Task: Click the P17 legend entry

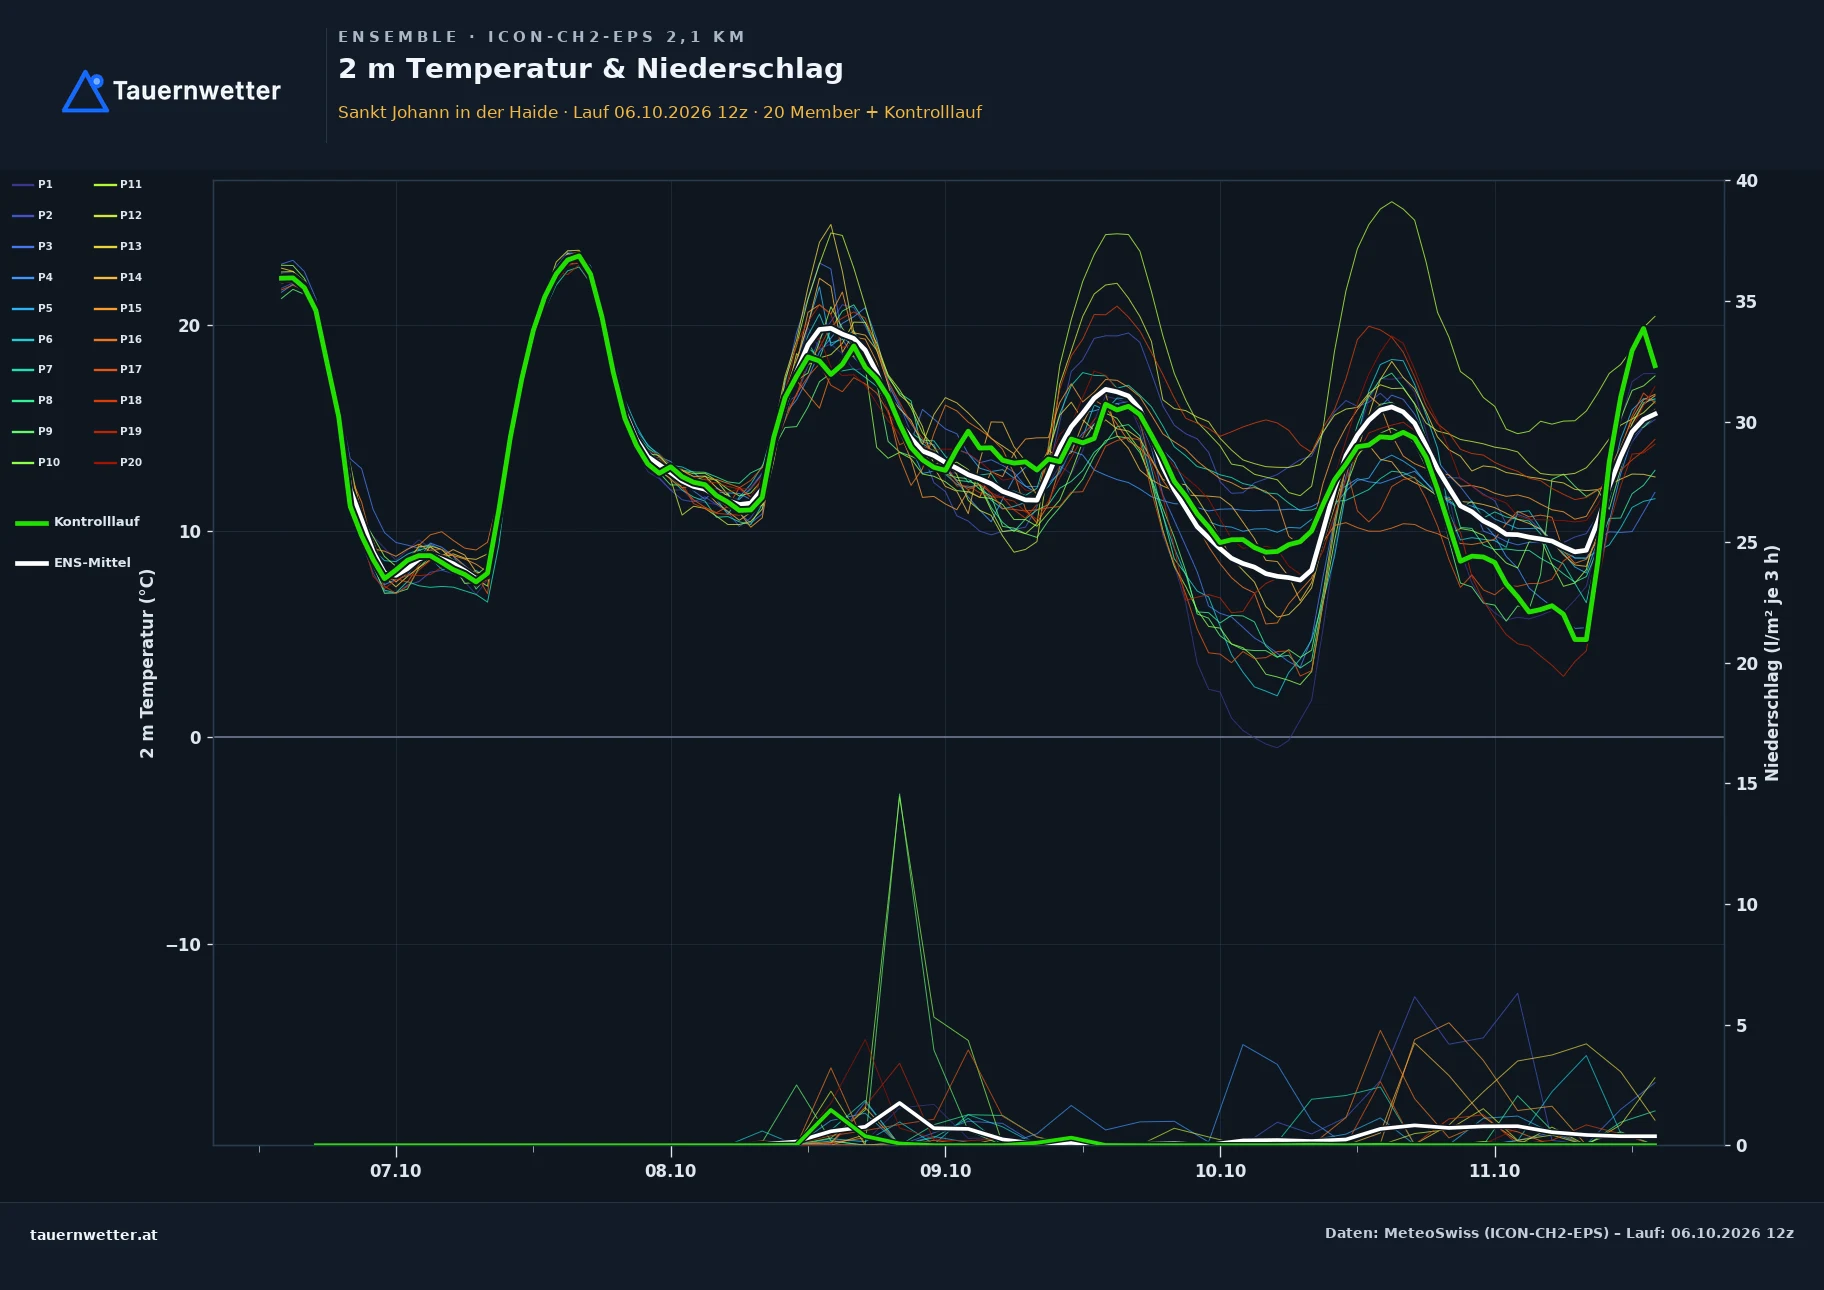Action: (x=118, y=369)
